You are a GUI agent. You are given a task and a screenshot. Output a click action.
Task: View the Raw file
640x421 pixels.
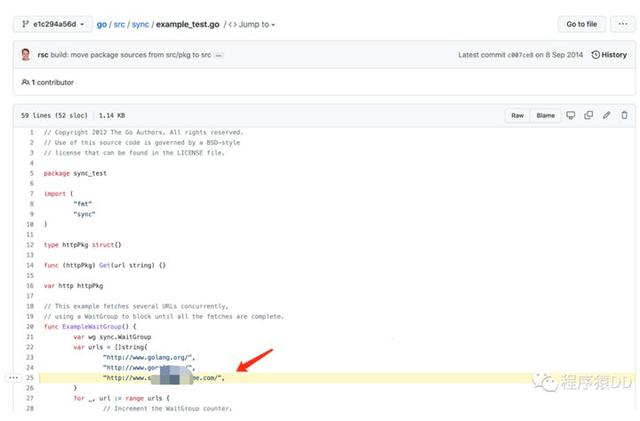coord(517,116)
